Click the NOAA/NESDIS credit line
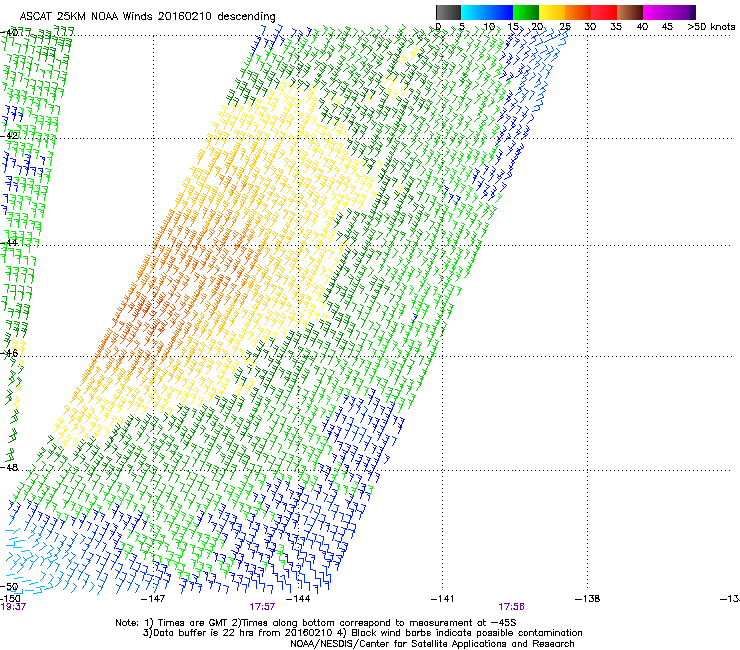This screenshot has width=740, height=650. click(x=432, y=644)
